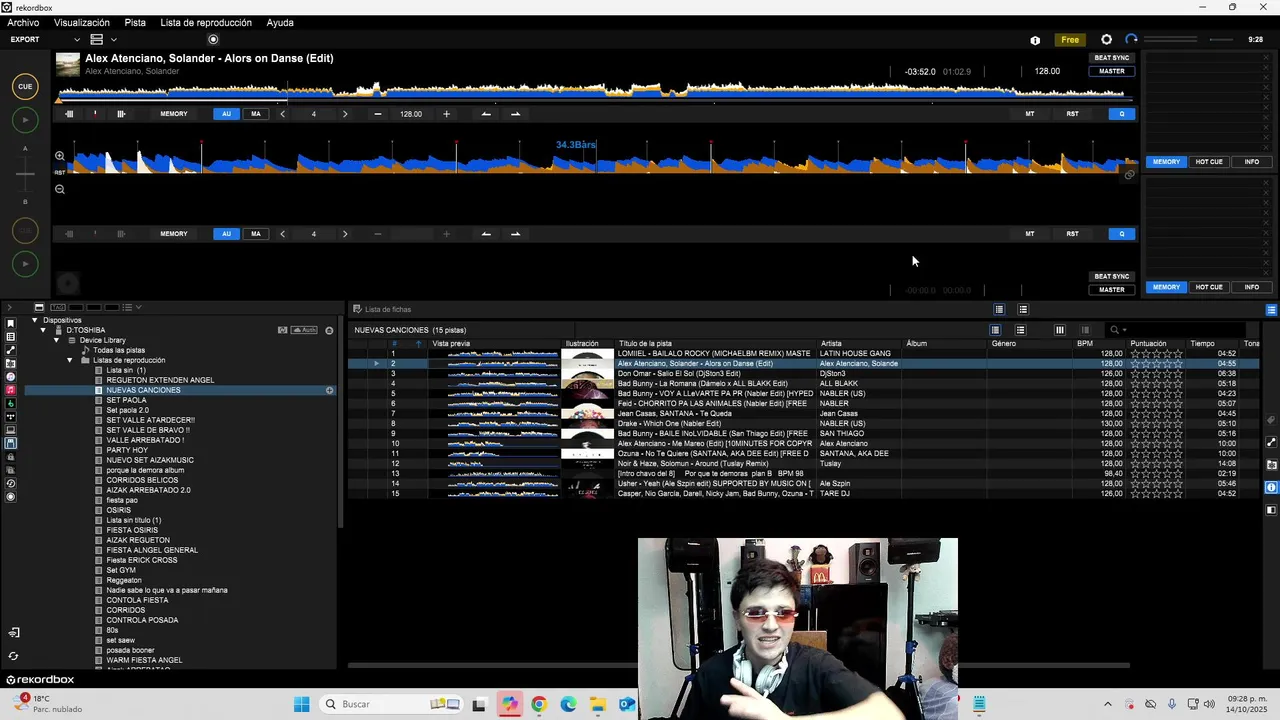Click the Windows Start button
This screenshot has width=1280, height=720.
[301, 705]
